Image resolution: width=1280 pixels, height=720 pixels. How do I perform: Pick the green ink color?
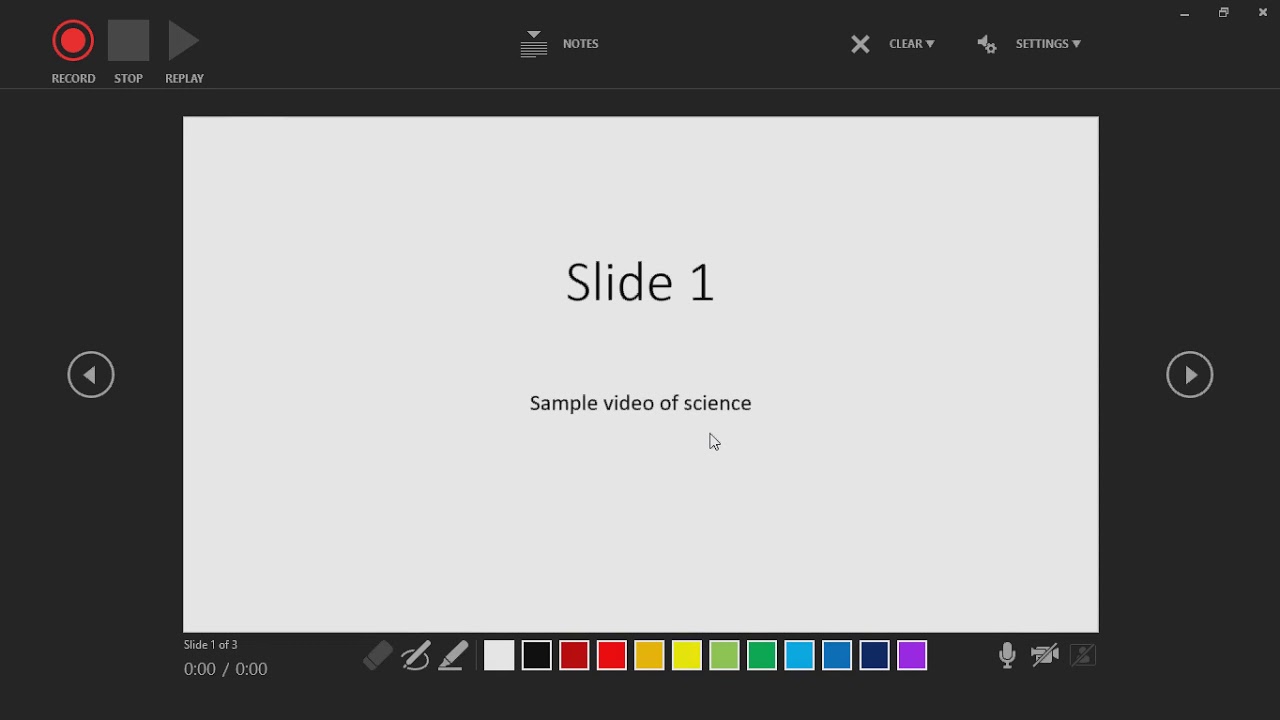coord(762,656)
